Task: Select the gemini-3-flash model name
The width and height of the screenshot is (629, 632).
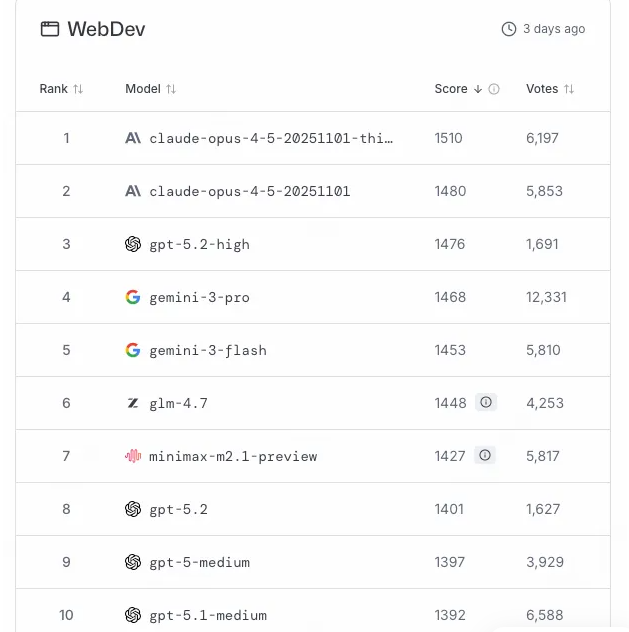Action: 208,350
